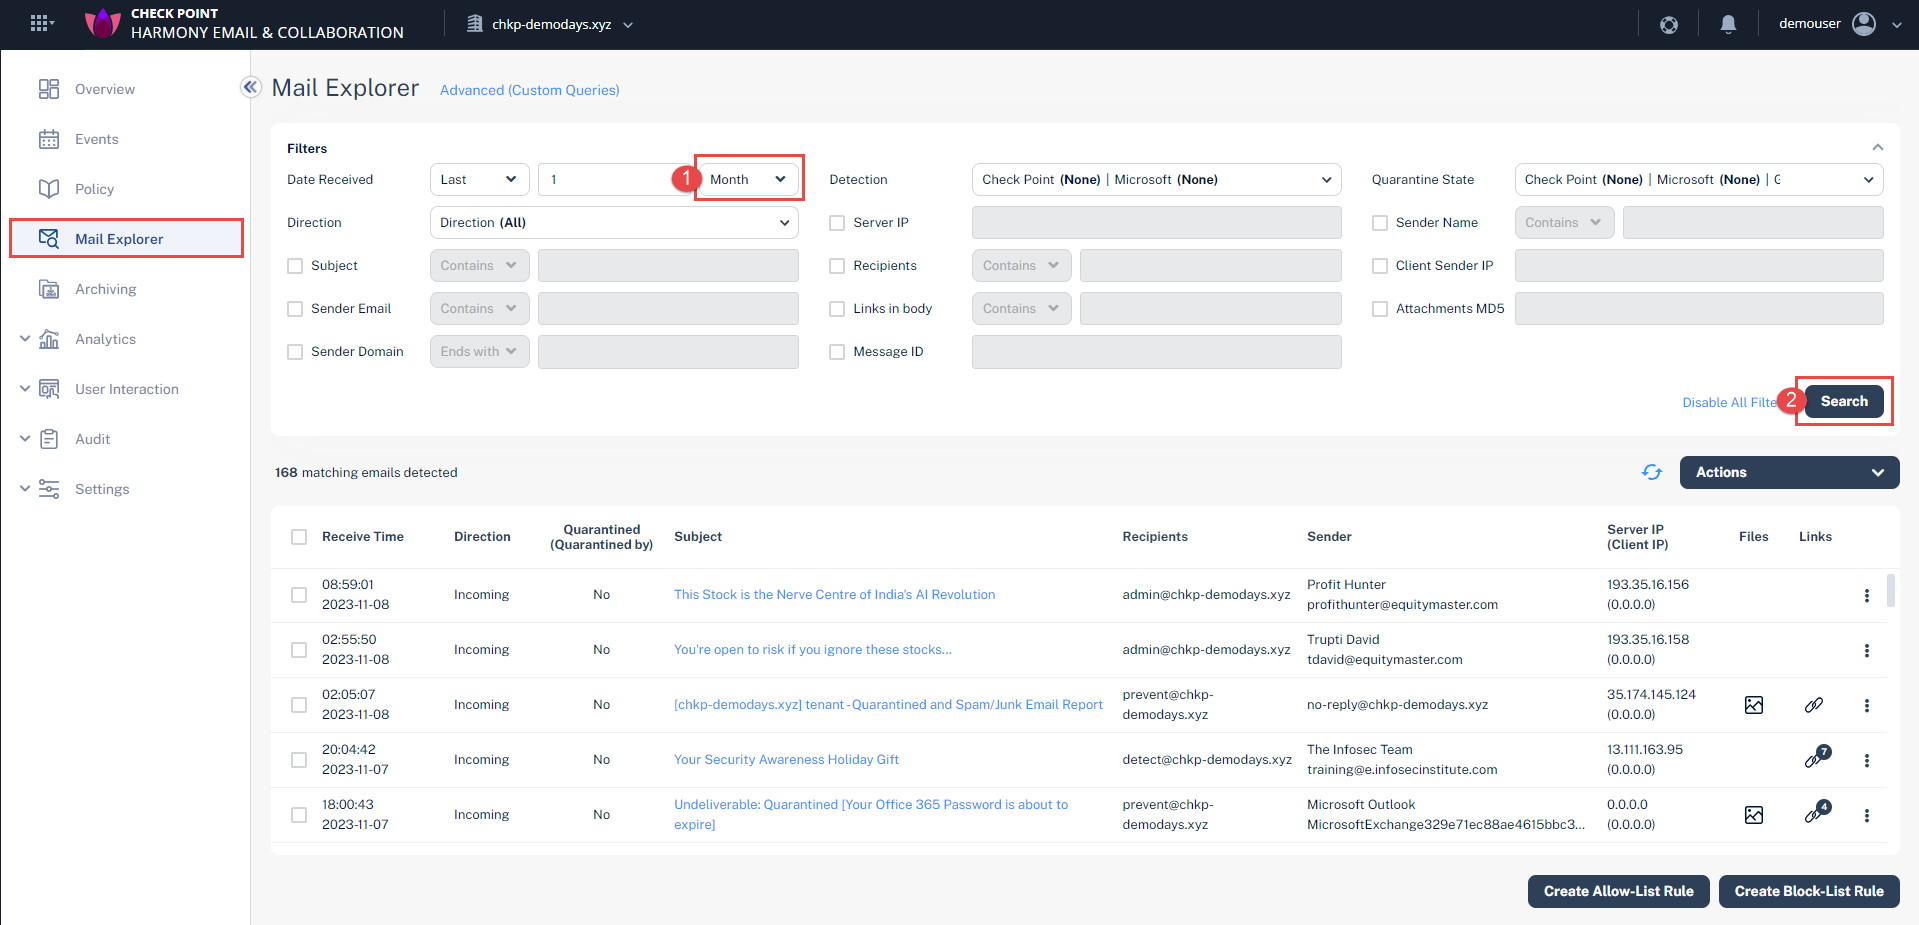Enable the Server IP filter checkbox

pos(837,223)
